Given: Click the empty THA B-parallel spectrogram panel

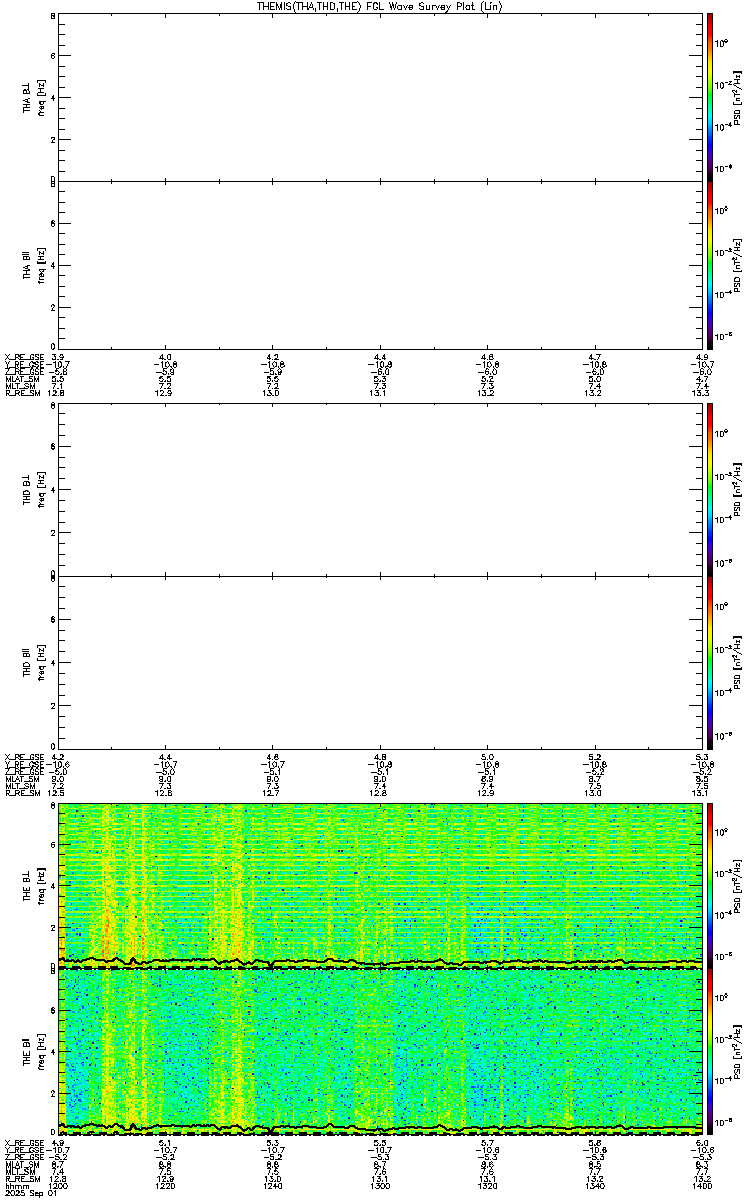Looking at the screenshot, I should coord(381,265).
